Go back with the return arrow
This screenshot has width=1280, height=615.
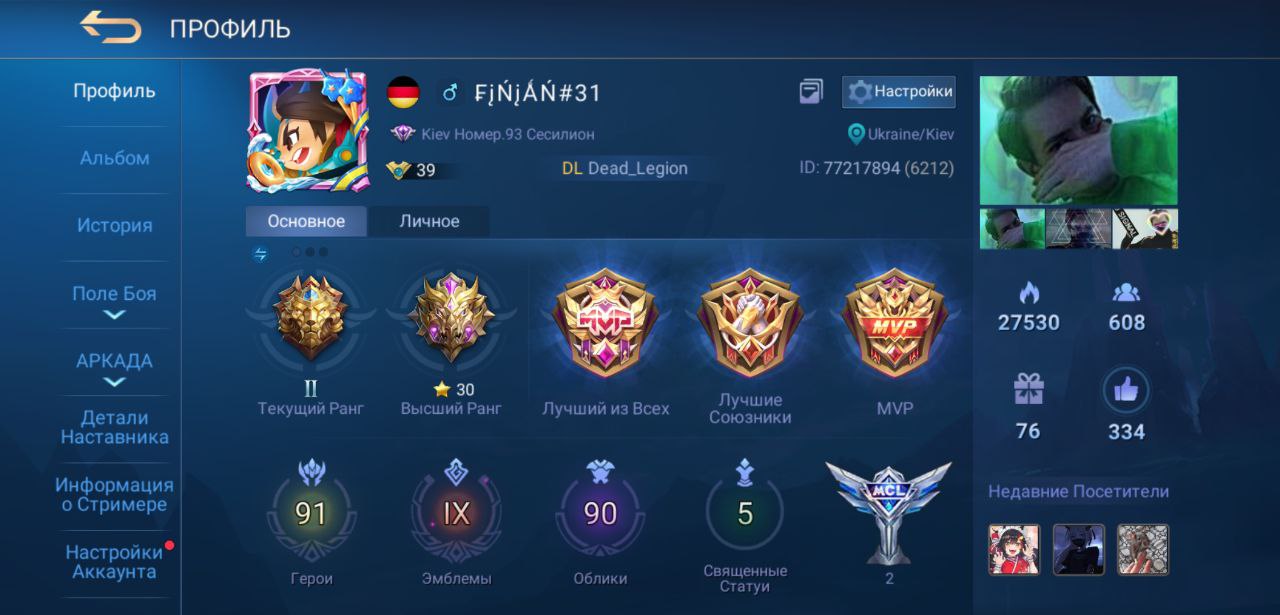110,27
